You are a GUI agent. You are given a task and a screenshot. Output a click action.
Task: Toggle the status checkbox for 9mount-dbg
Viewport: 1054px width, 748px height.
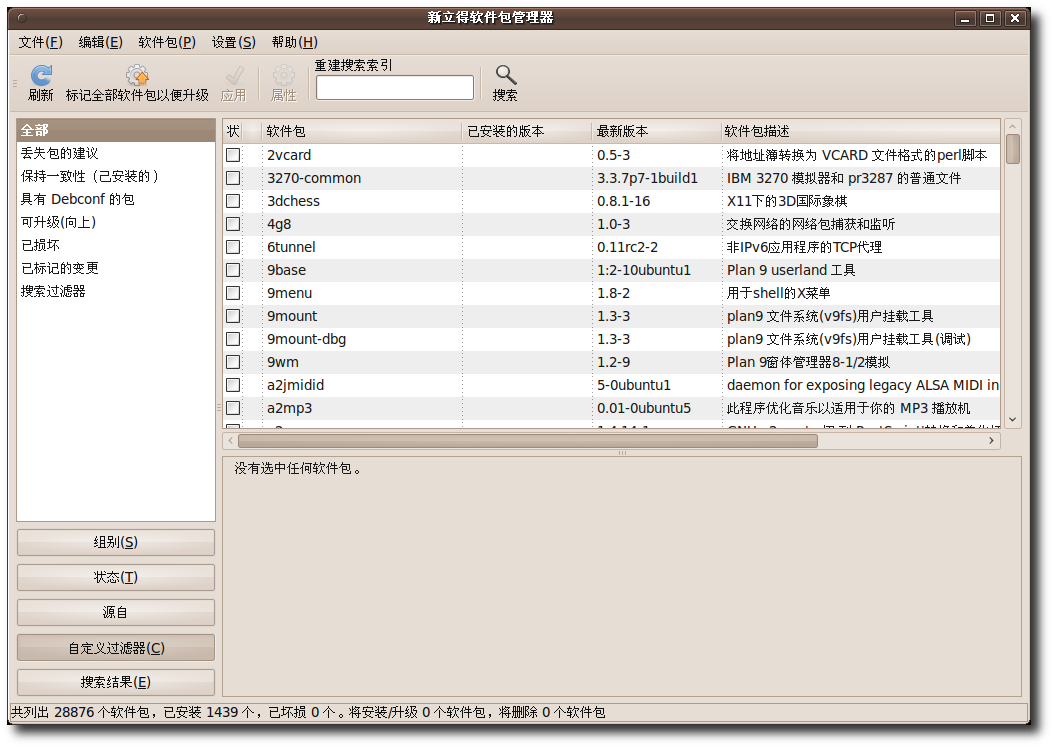tap(233, 339)
